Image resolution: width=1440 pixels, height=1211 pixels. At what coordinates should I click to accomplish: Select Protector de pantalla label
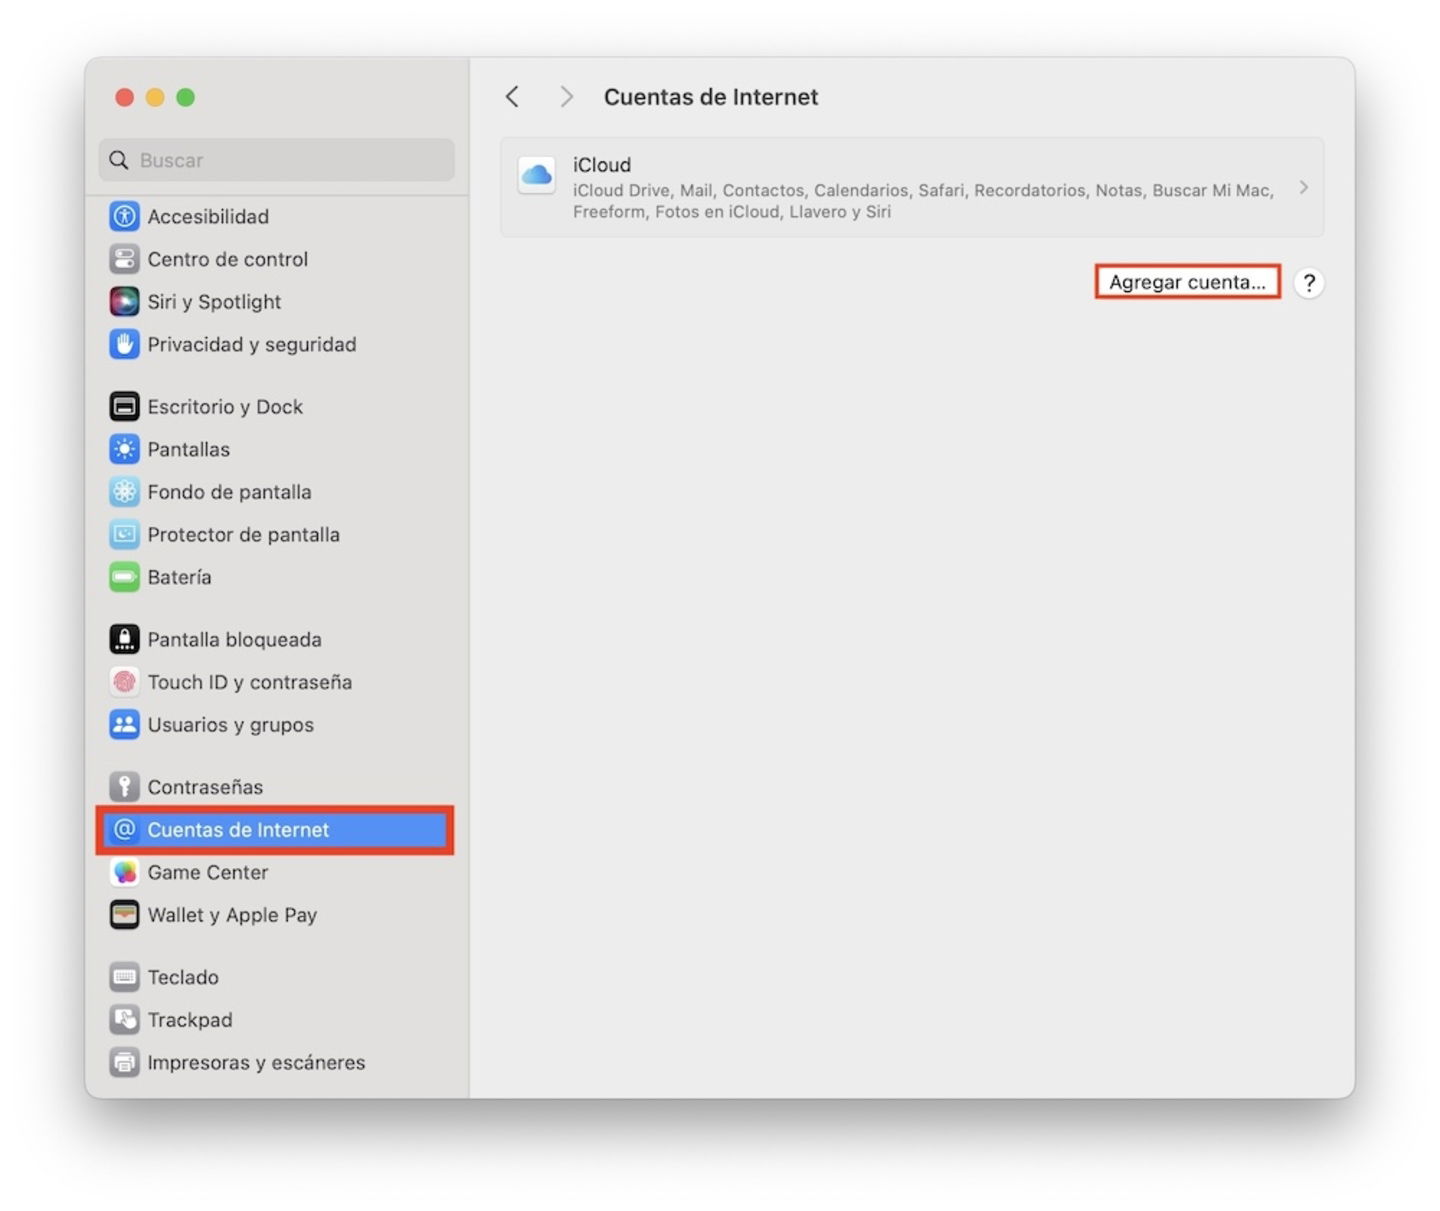(x=244, y=534)
